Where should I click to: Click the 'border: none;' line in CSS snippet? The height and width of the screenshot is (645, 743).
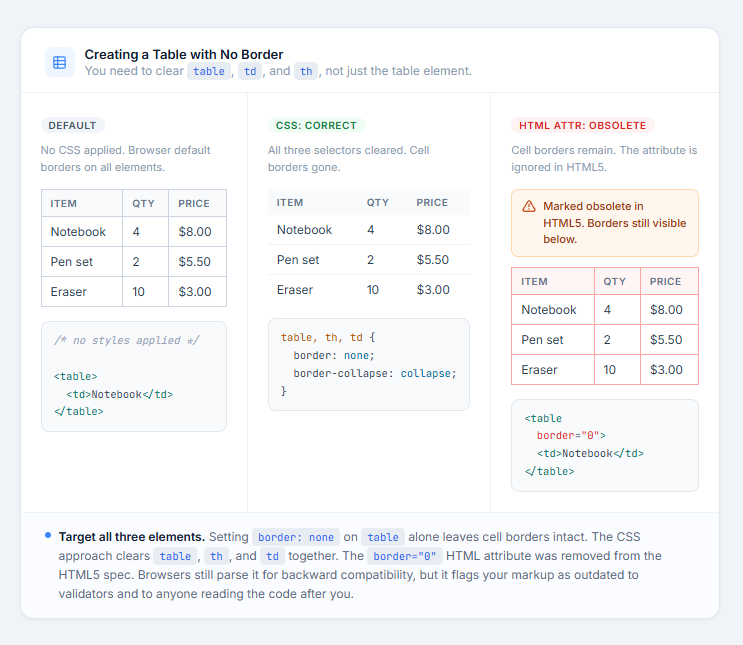[334, 355]
